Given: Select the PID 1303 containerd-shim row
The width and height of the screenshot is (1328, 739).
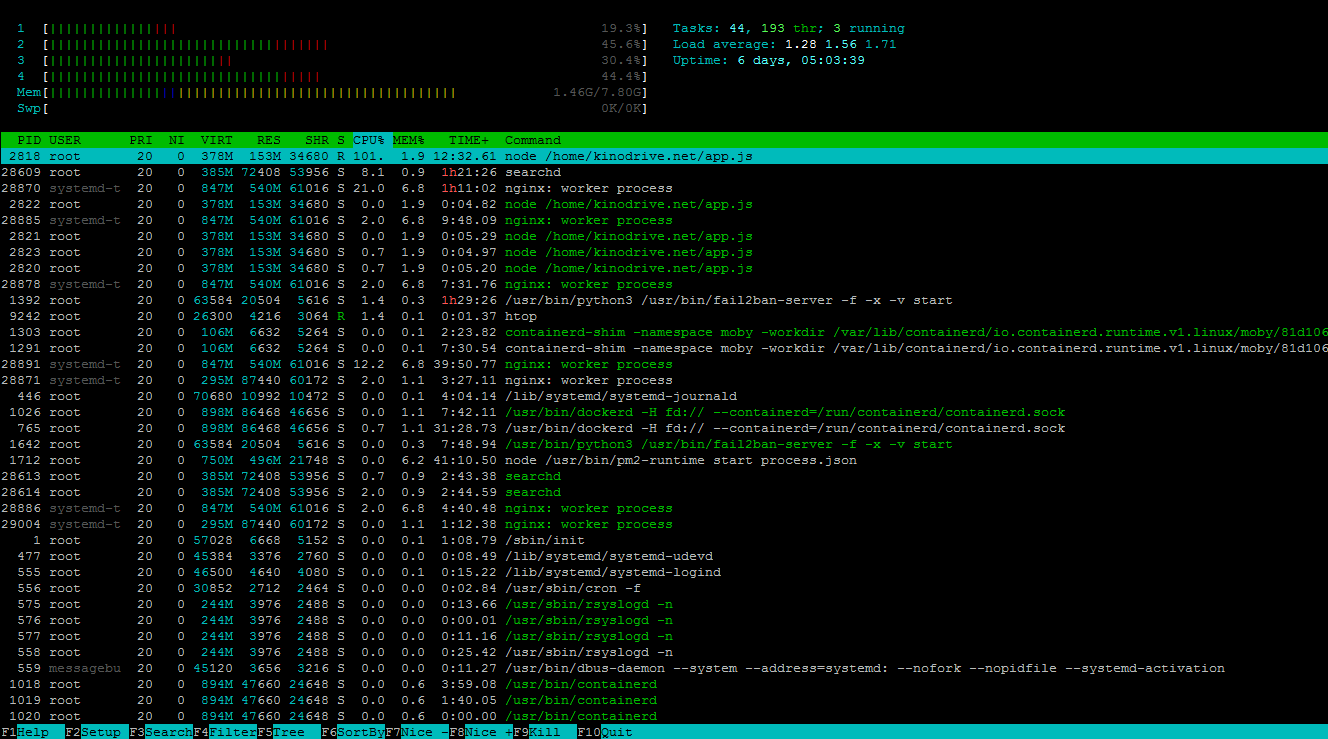Looking at the screenshot, I should pos(664,332).
